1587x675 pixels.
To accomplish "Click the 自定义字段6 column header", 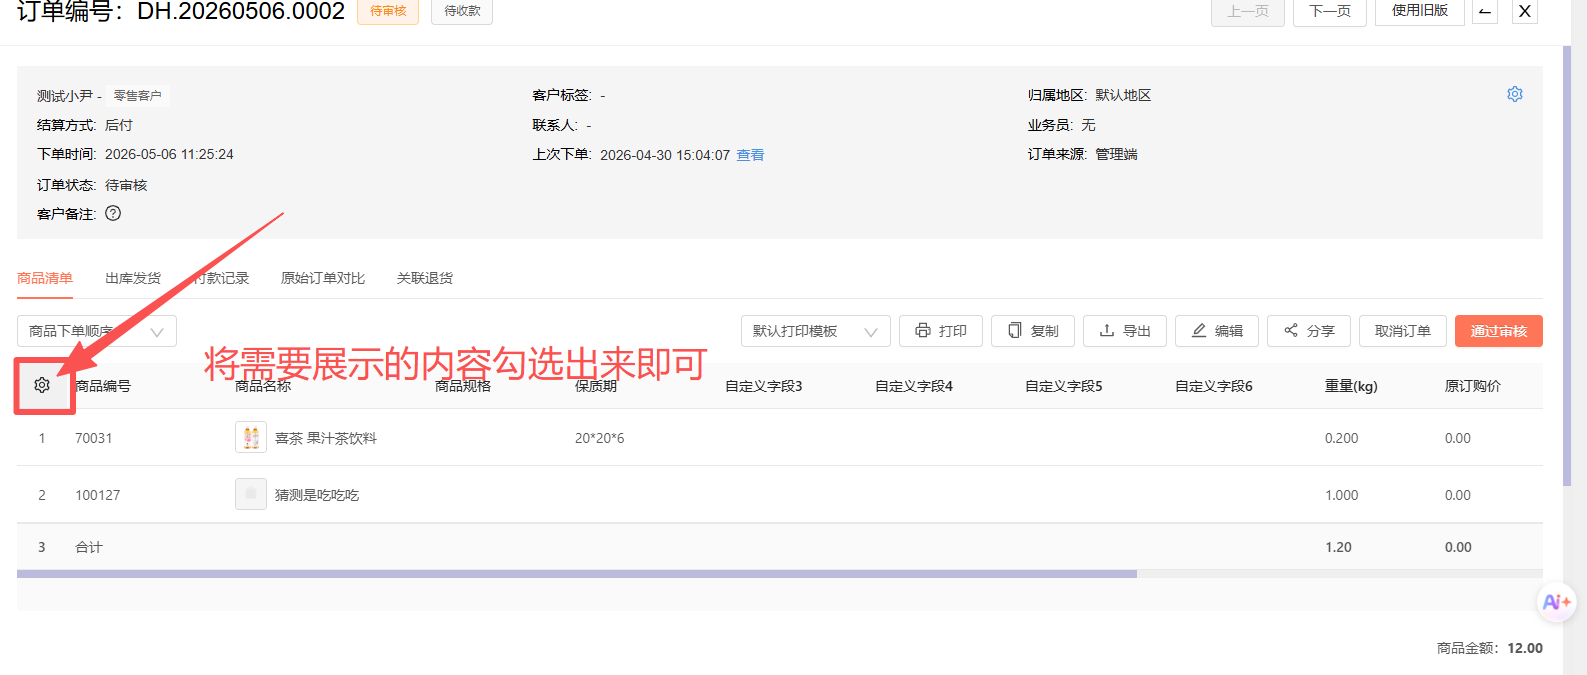I will click(1214, 386).
